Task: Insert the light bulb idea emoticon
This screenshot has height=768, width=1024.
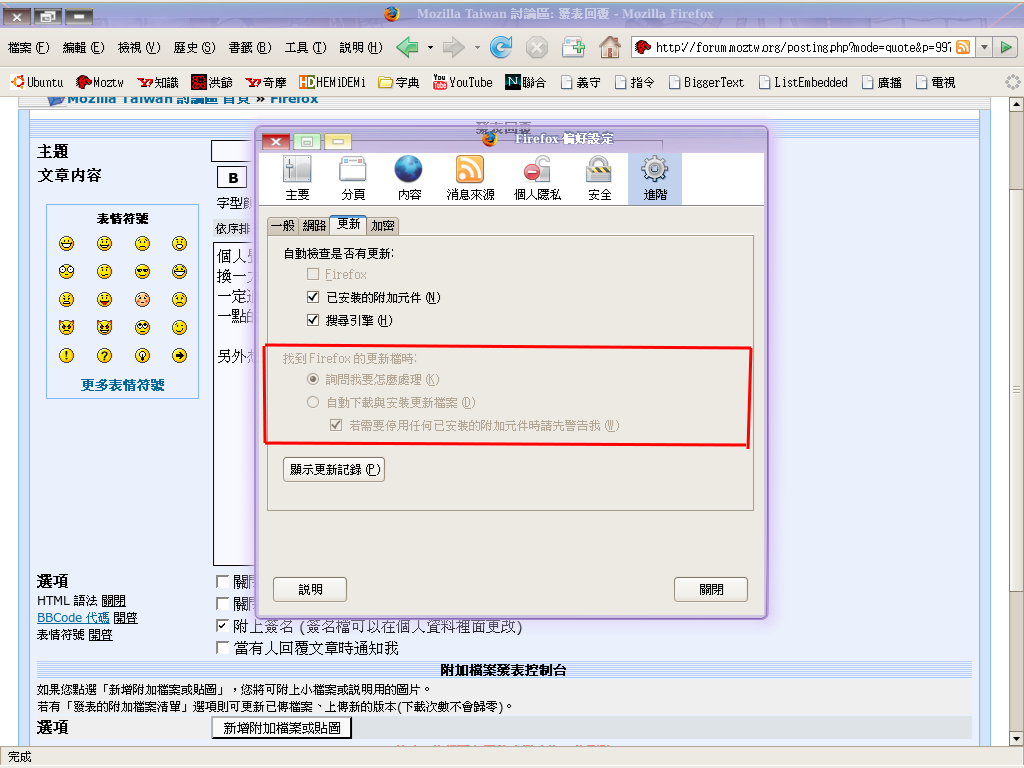Action: click(x=142, y=355)
